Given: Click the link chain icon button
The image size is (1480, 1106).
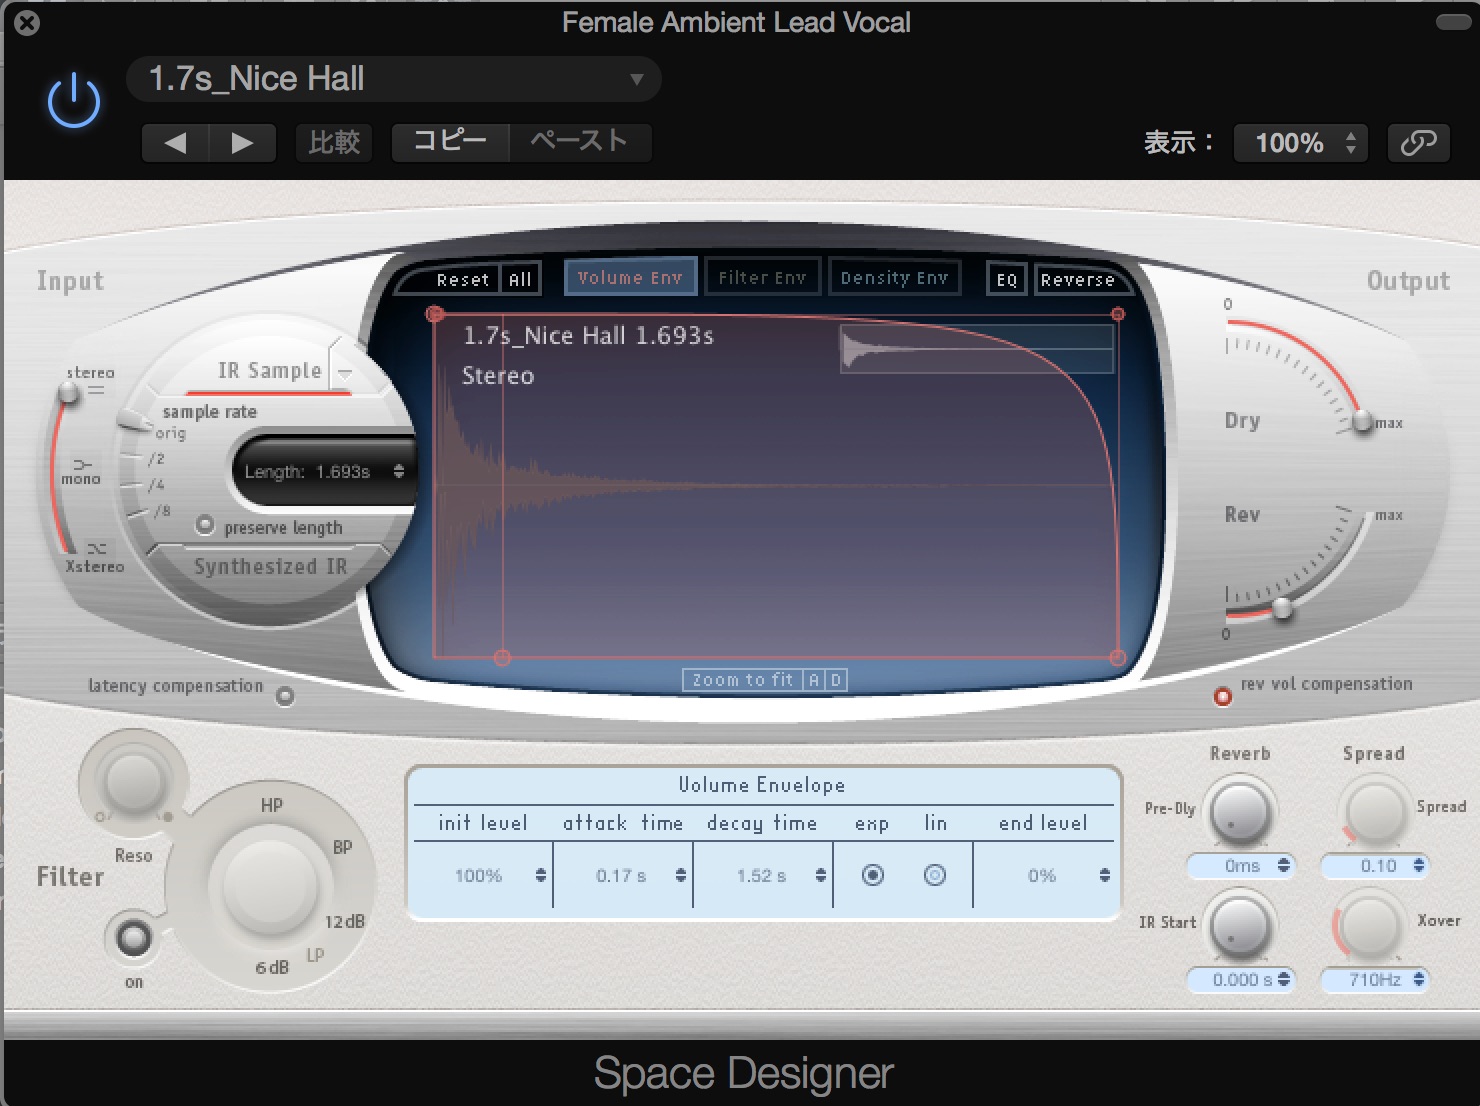Looking at the screenshot, I should pos(1418,143).
